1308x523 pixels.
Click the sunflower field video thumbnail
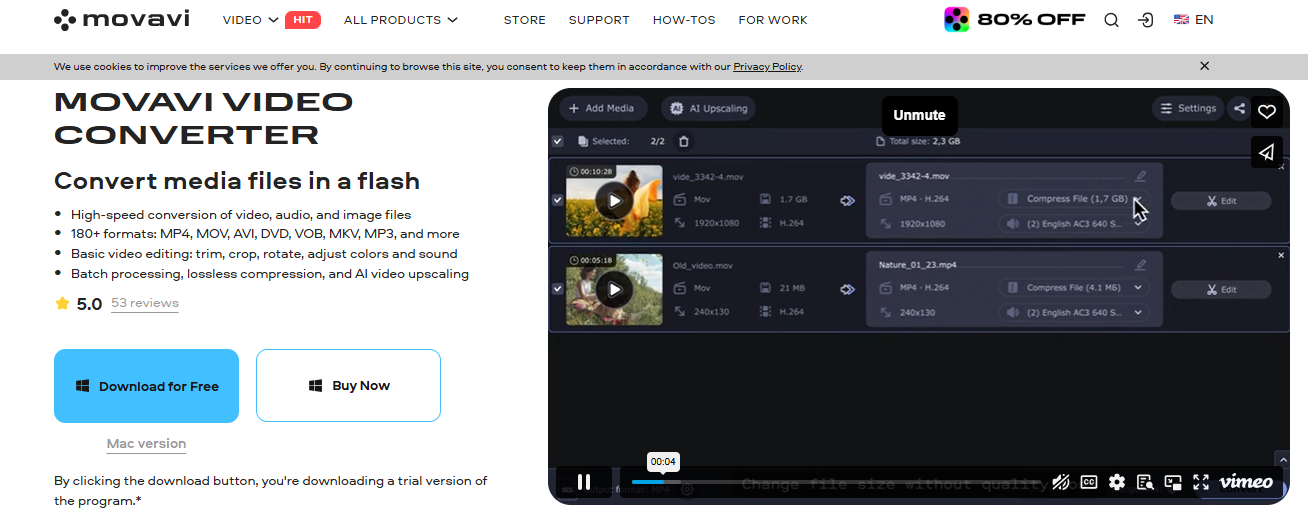point(614,200)
